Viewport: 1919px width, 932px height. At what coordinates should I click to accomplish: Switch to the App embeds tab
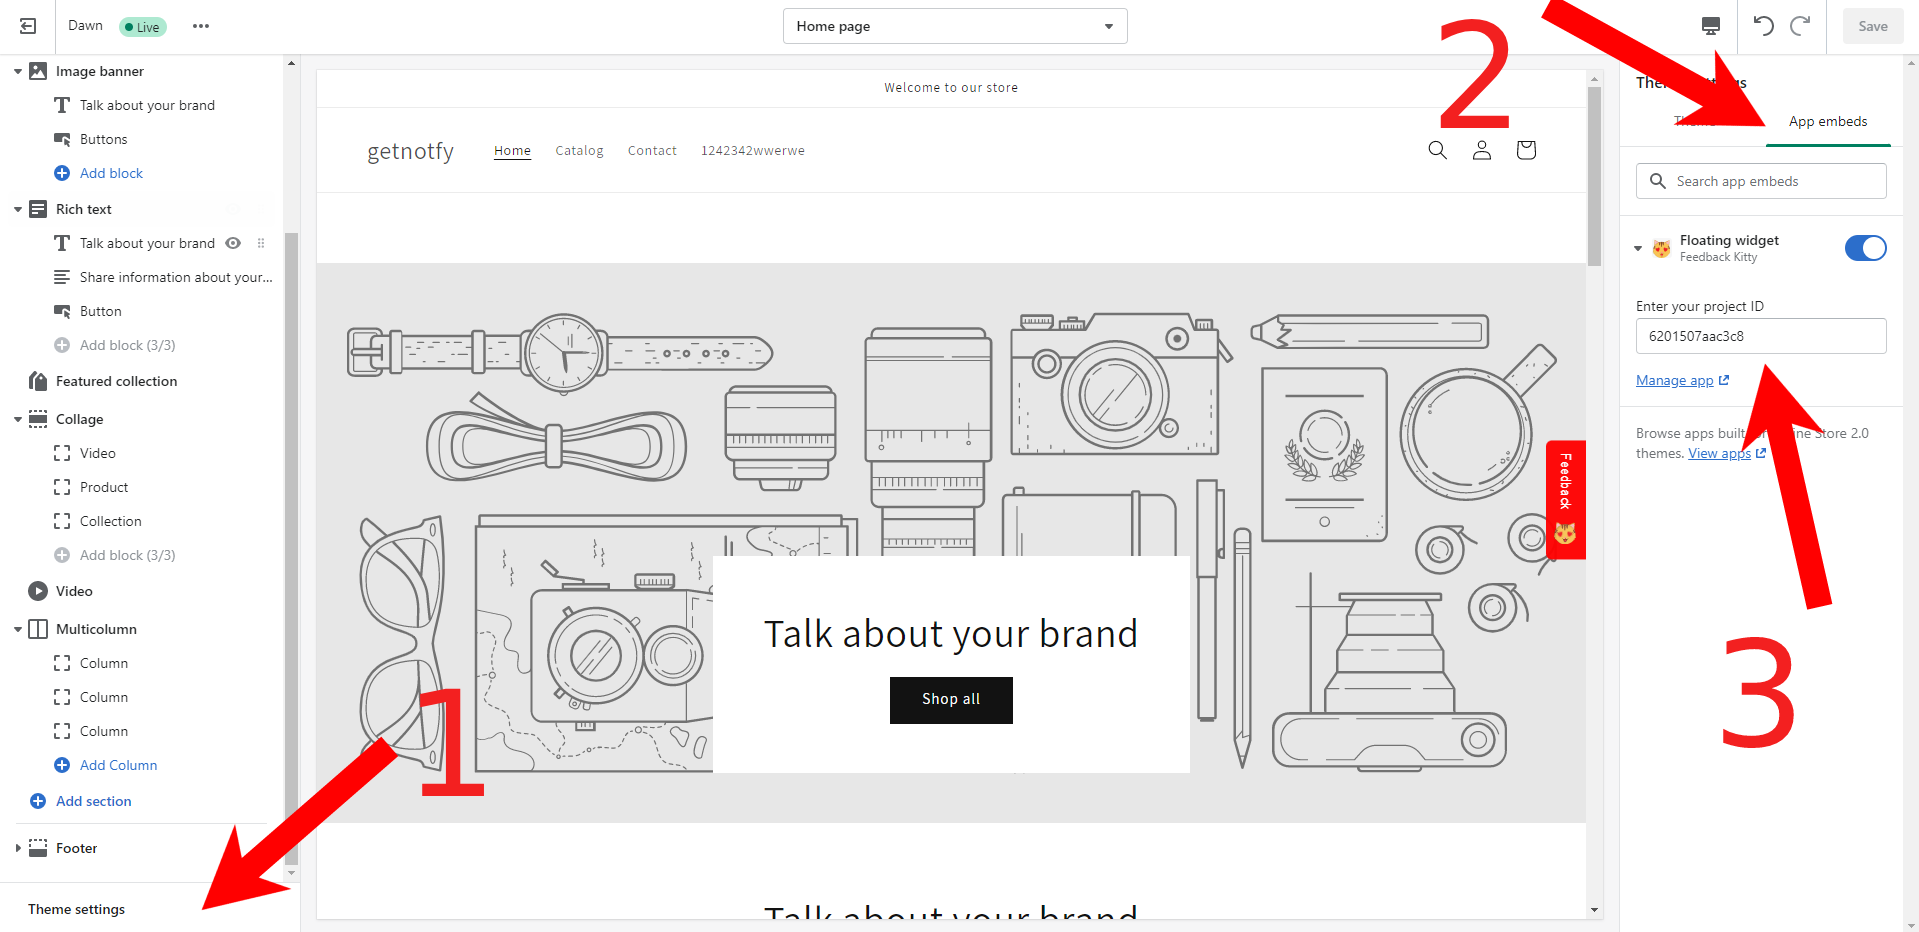click(1827, 122)
